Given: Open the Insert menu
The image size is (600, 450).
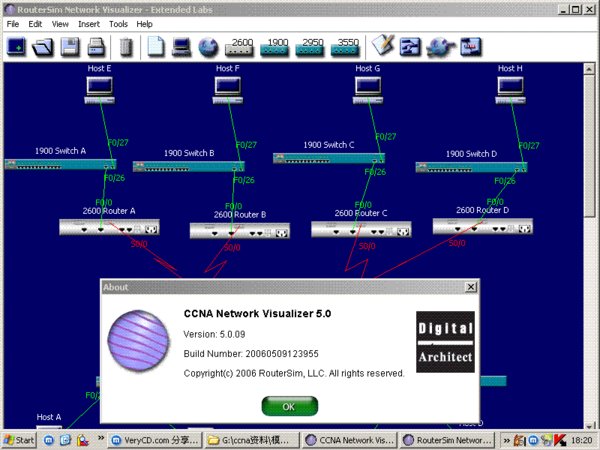Looking at the screenshot, I should point(88,23).
